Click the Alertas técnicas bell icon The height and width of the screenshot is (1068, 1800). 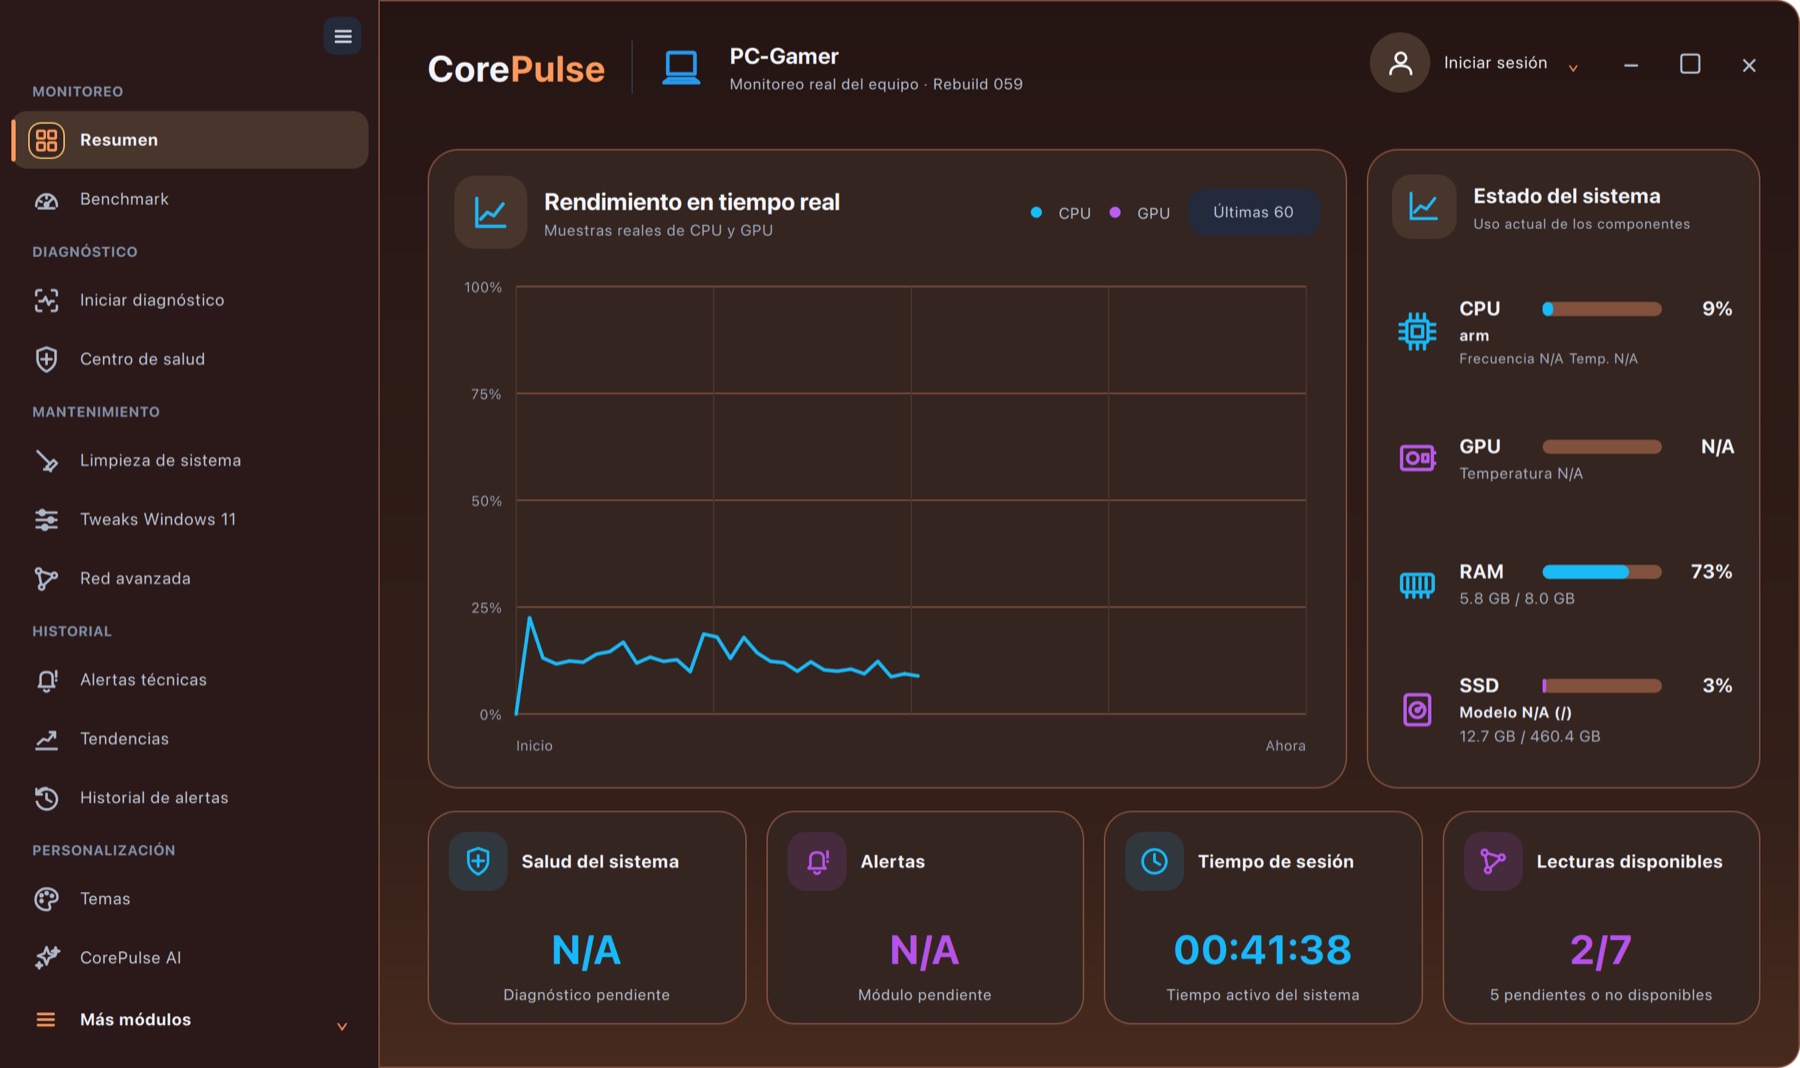point(46,680)
